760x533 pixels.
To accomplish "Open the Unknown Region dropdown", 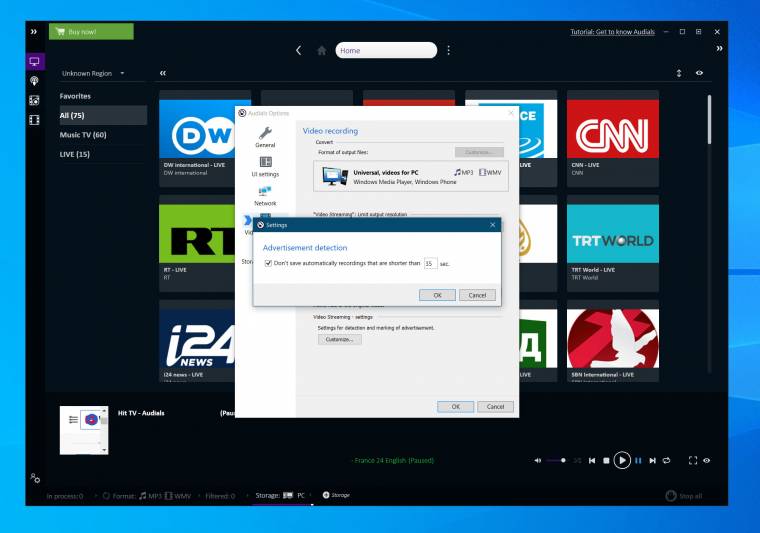I will pos(93,73).
